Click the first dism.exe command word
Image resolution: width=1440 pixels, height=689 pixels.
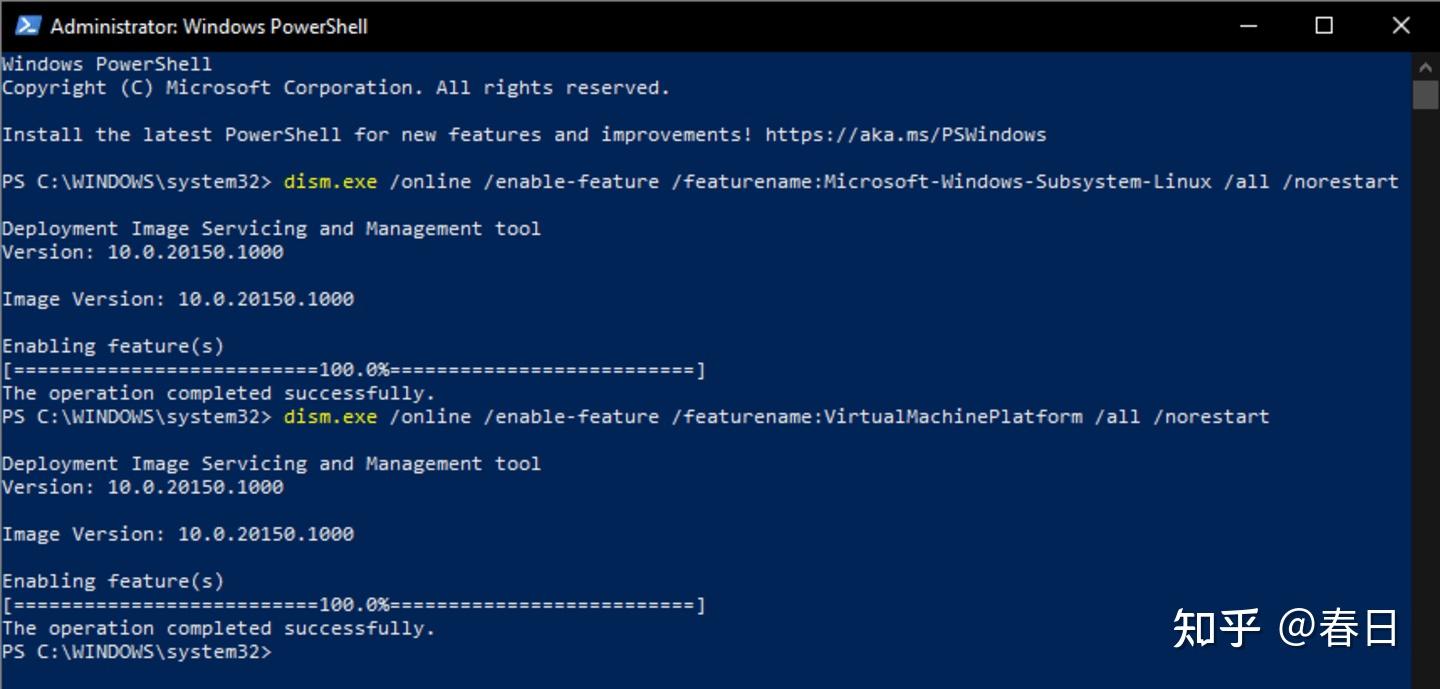330,182
